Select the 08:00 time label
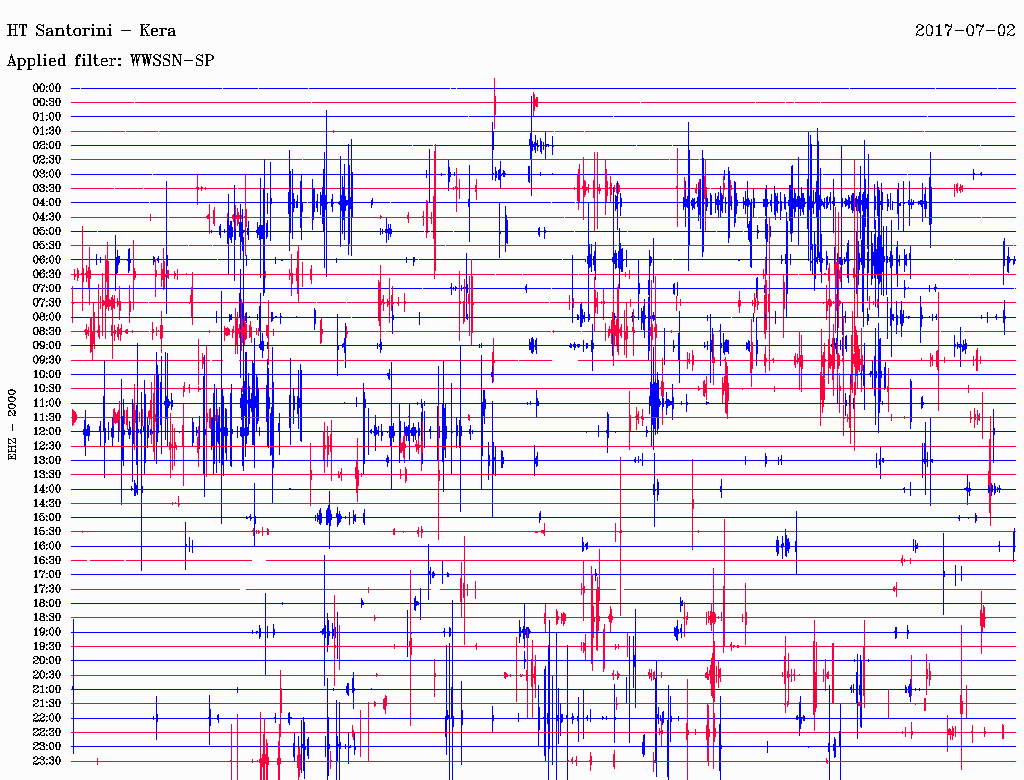 click(47, 317)
